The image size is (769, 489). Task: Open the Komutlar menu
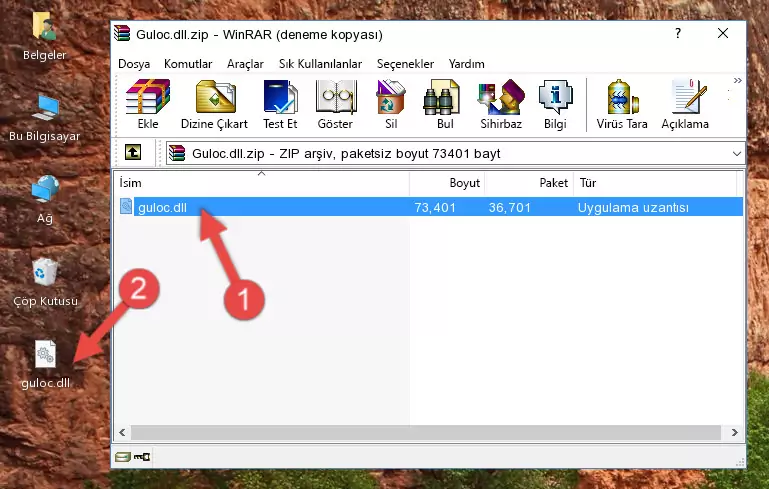tap(188, 64)
